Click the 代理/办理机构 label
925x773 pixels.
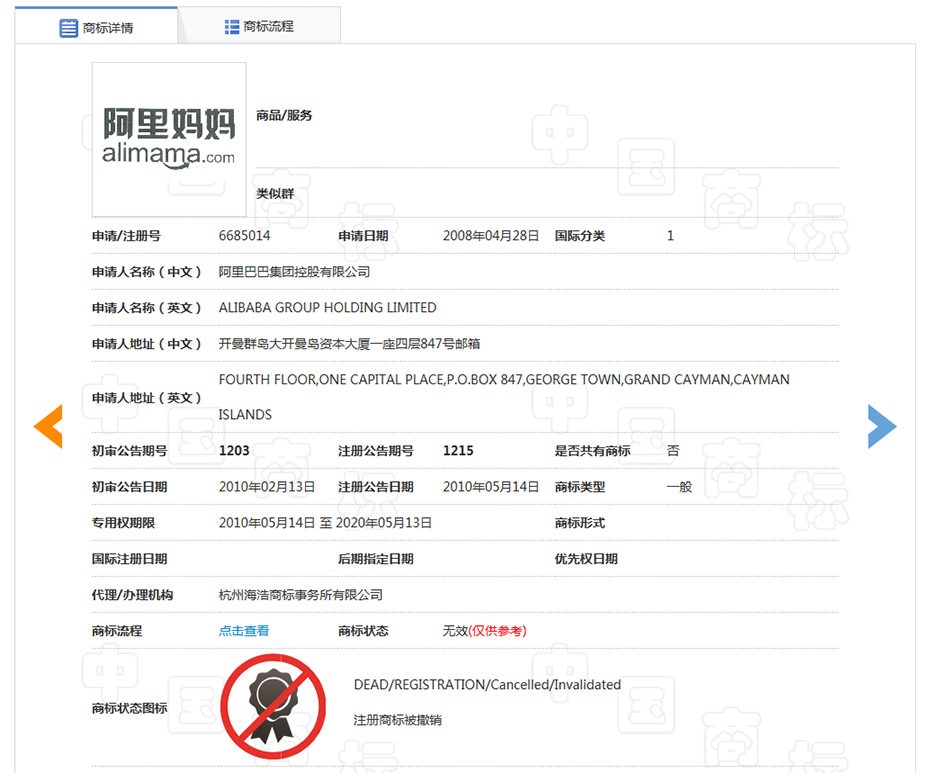132,595
